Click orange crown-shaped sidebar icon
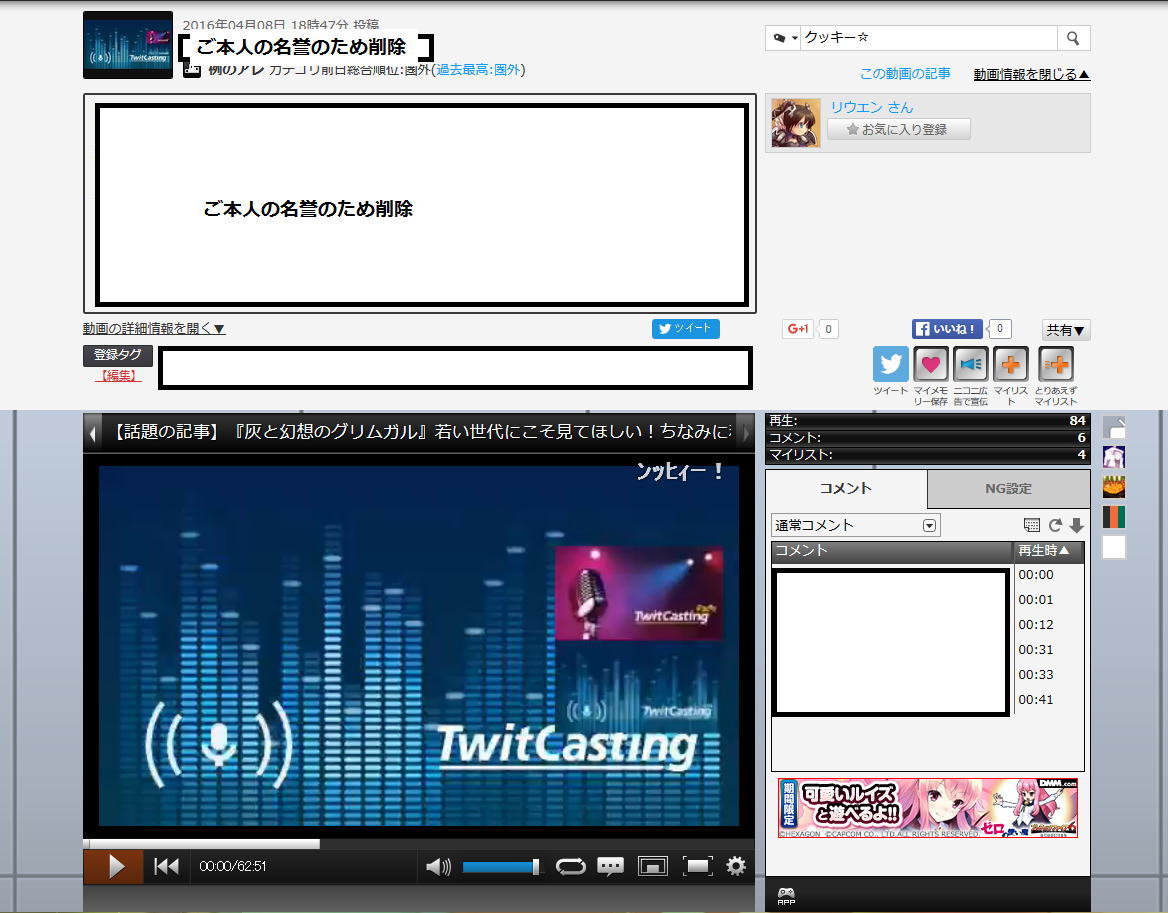Image resolution: width=1168 pixels, height=913 pixels. 1114,486
